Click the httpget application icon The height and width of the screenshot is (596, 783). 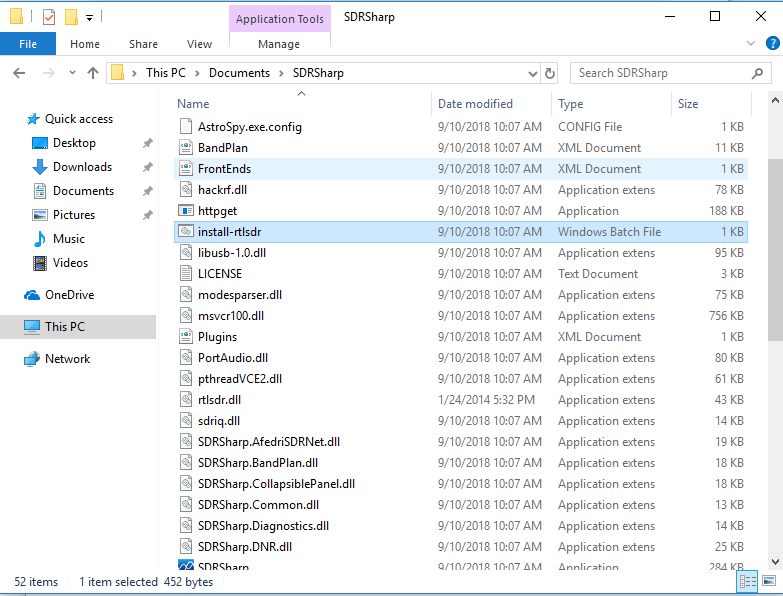[186, 211]
